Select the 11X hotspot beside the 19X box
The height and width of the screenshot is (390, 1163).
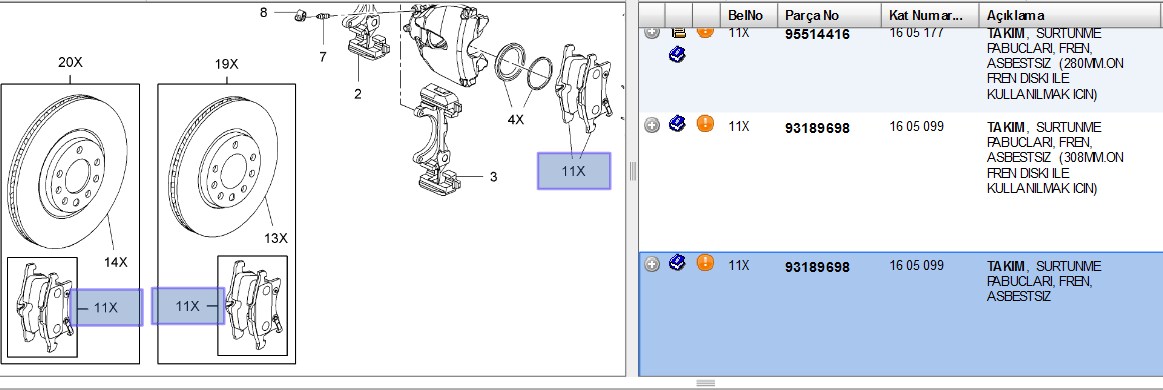click(188, 305)
